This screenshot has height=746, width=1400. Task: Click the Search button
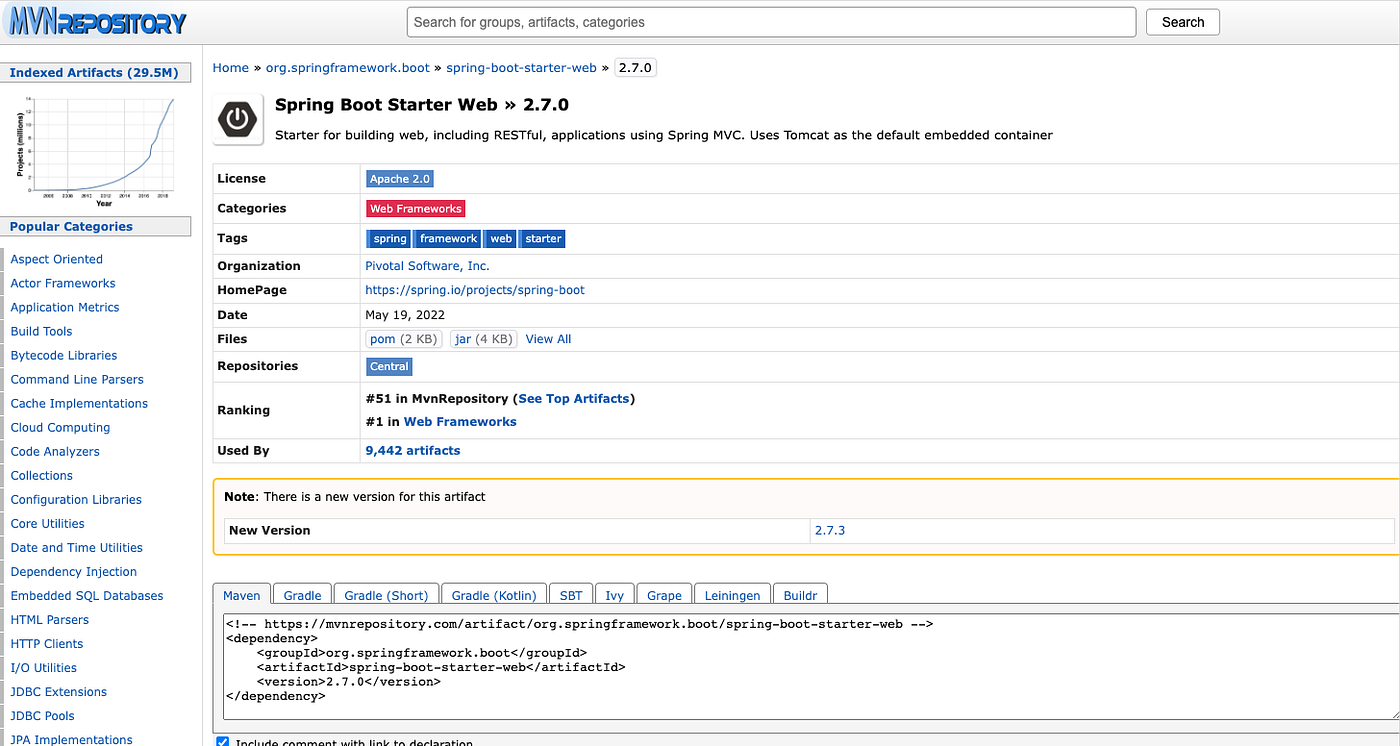[1183, 22]
